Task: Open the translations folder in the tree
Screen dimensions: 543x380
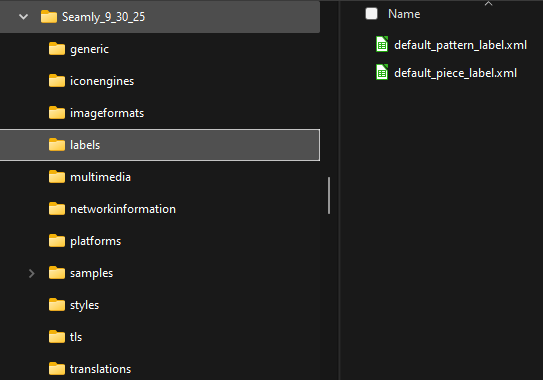Action: click(x=100, y=369)
